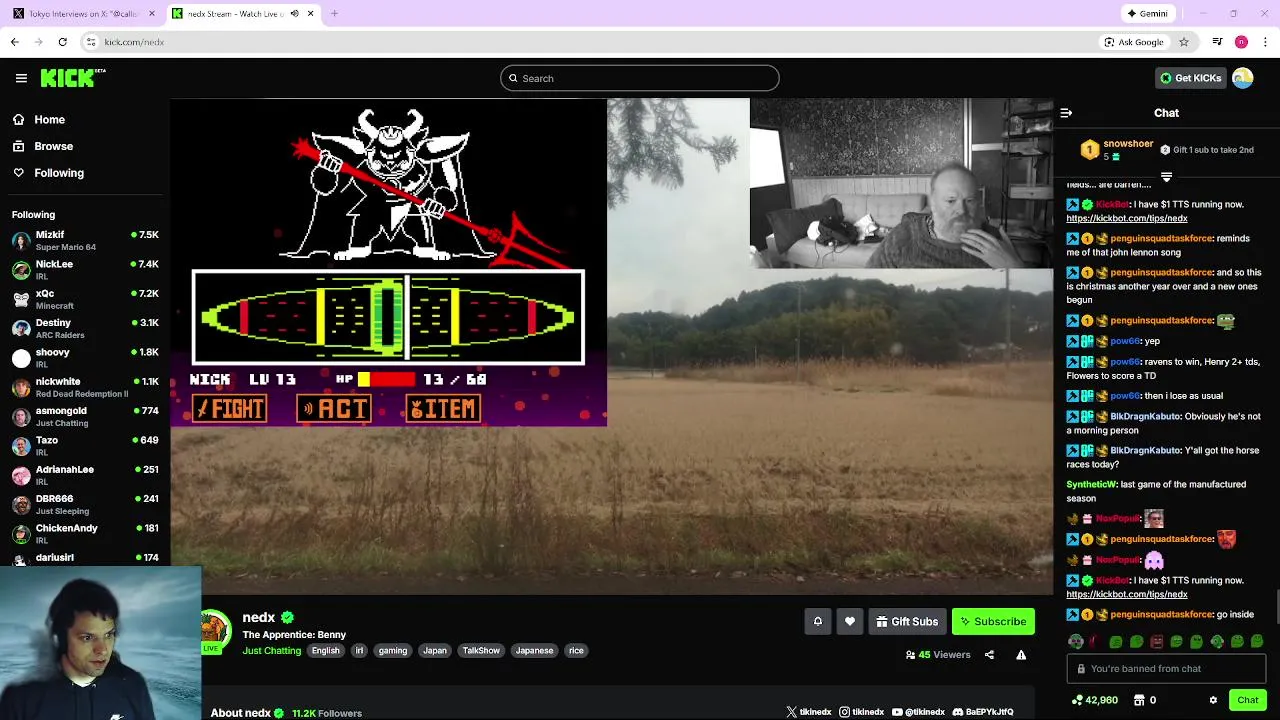This screenshot has height=720, width=1280.
Task: Open Tazo channel in Following list
Action: (x=85, y=445)
